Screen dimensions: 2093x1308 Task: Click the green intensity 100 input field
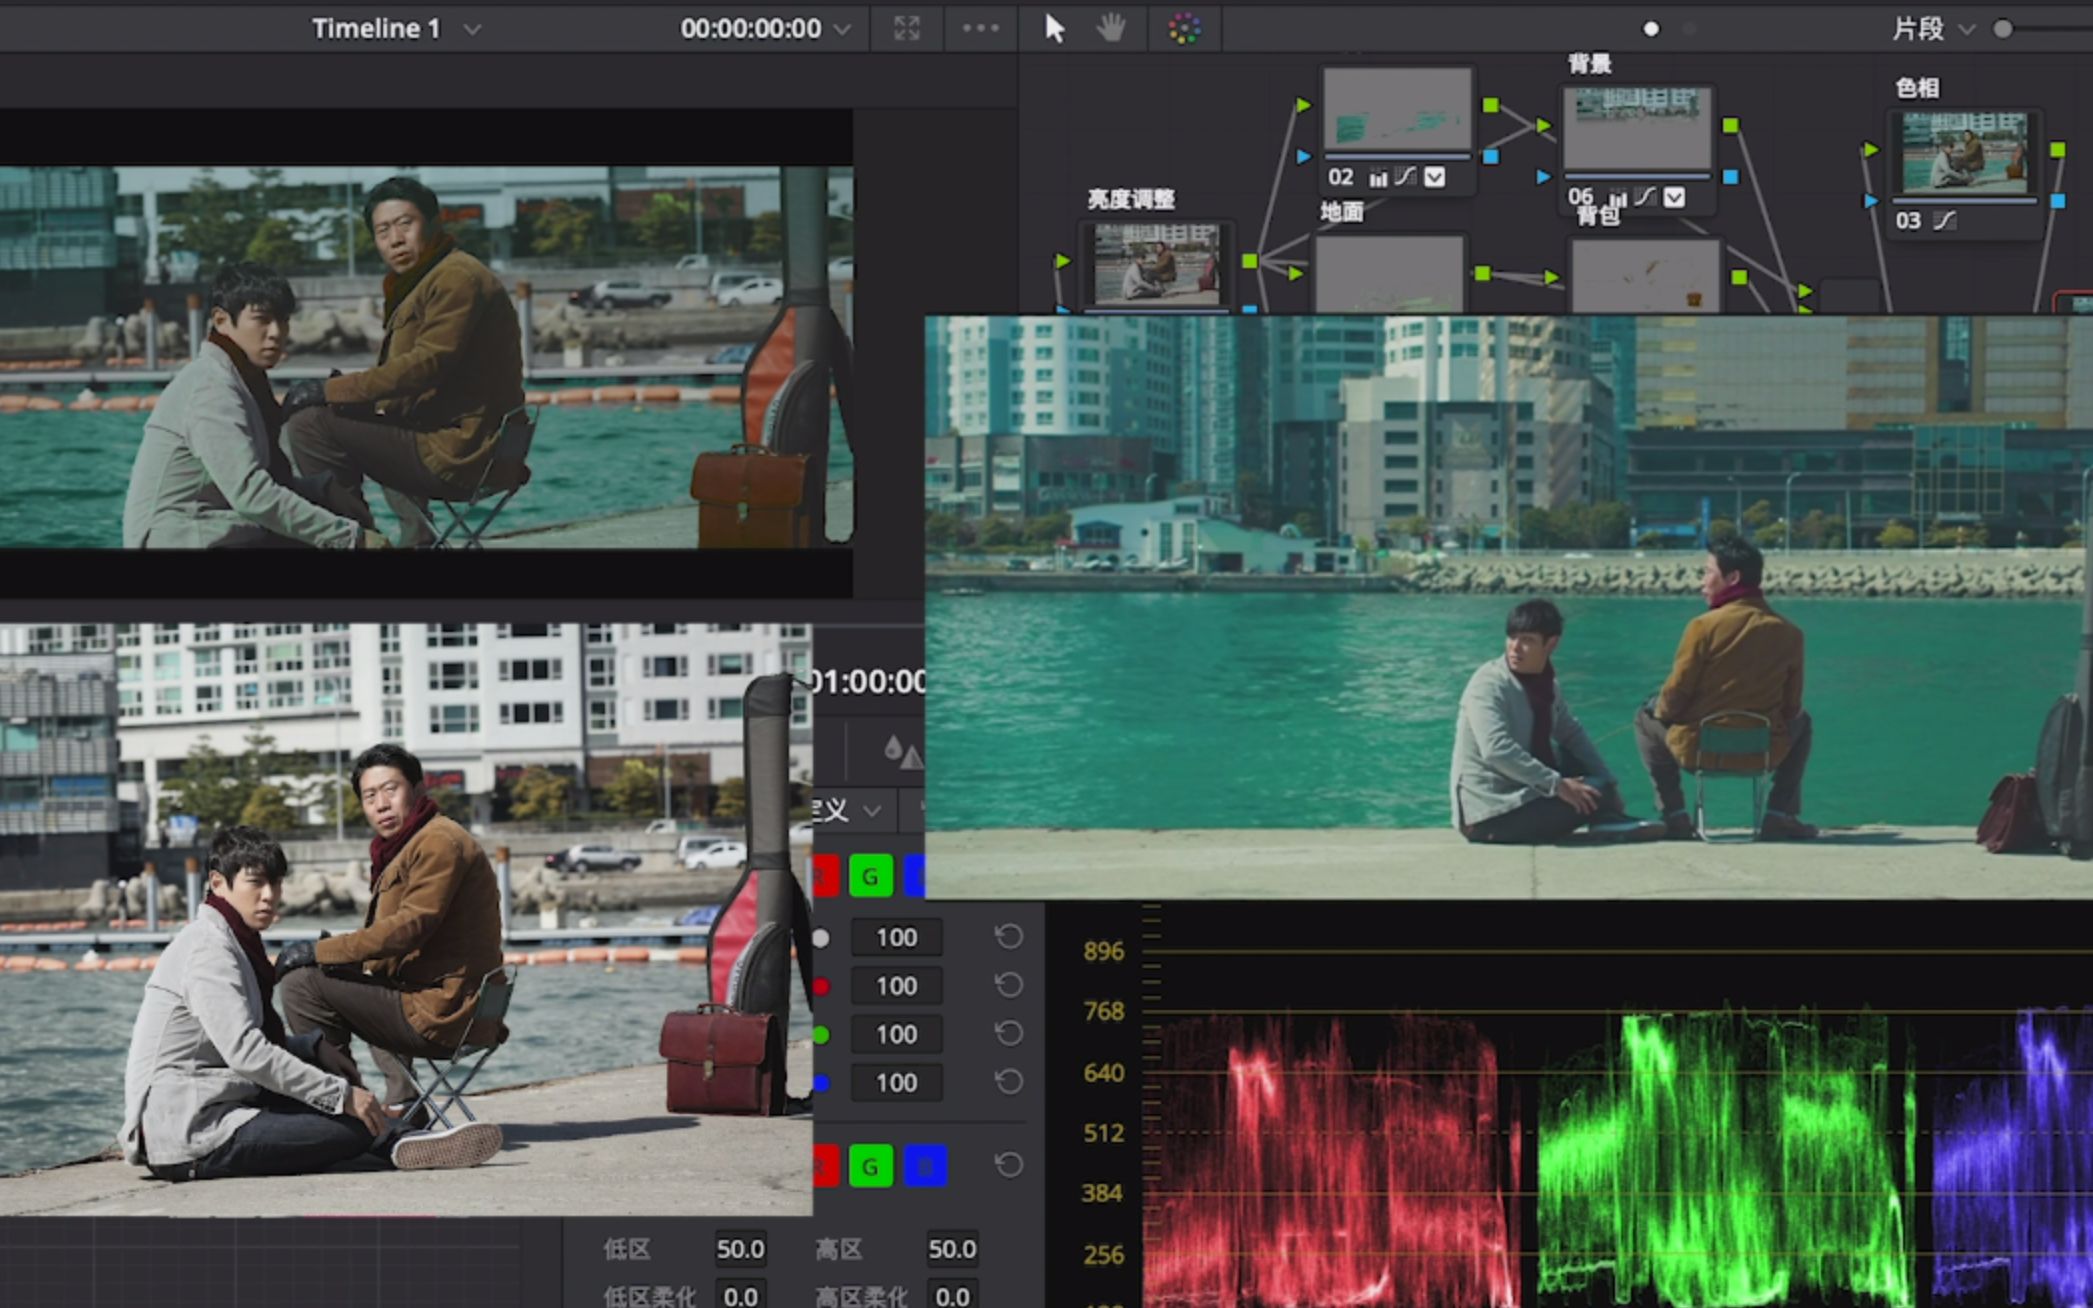point(896,1033)
